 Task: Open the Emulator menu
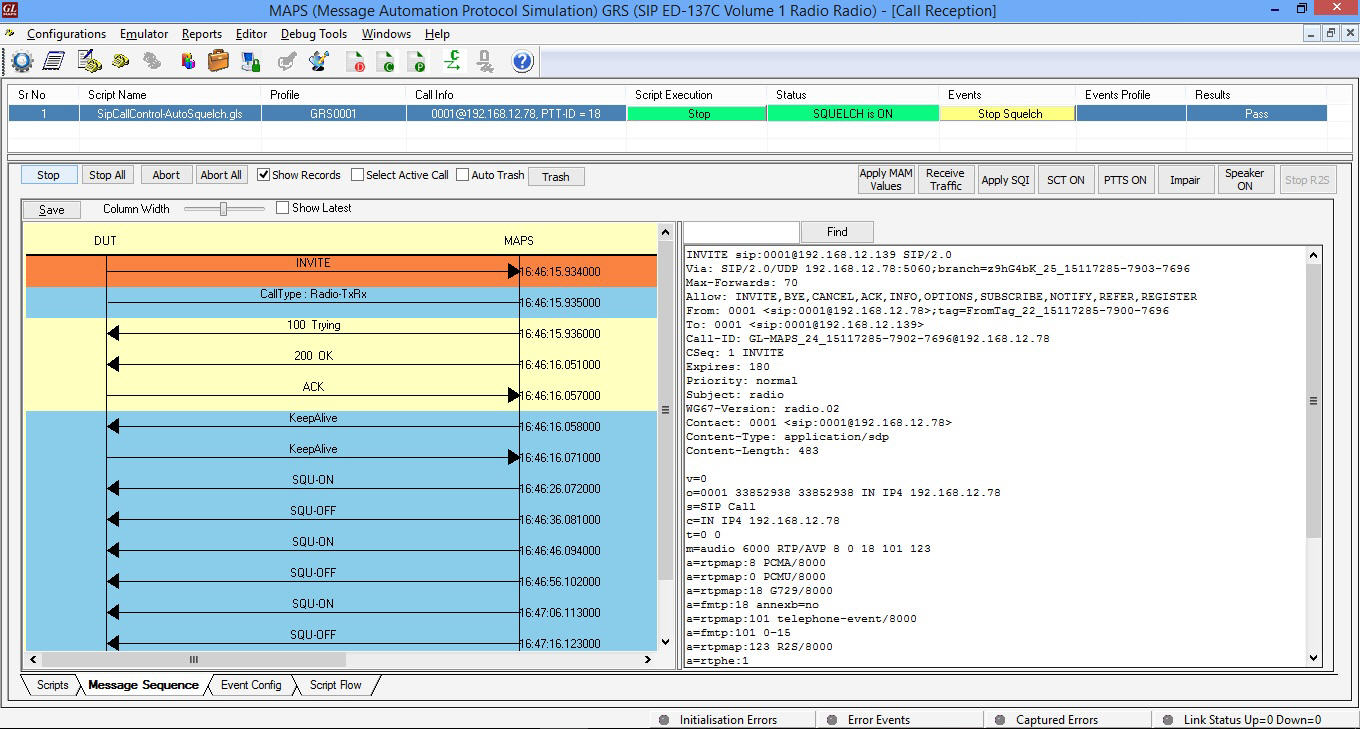tap(144, 34)
